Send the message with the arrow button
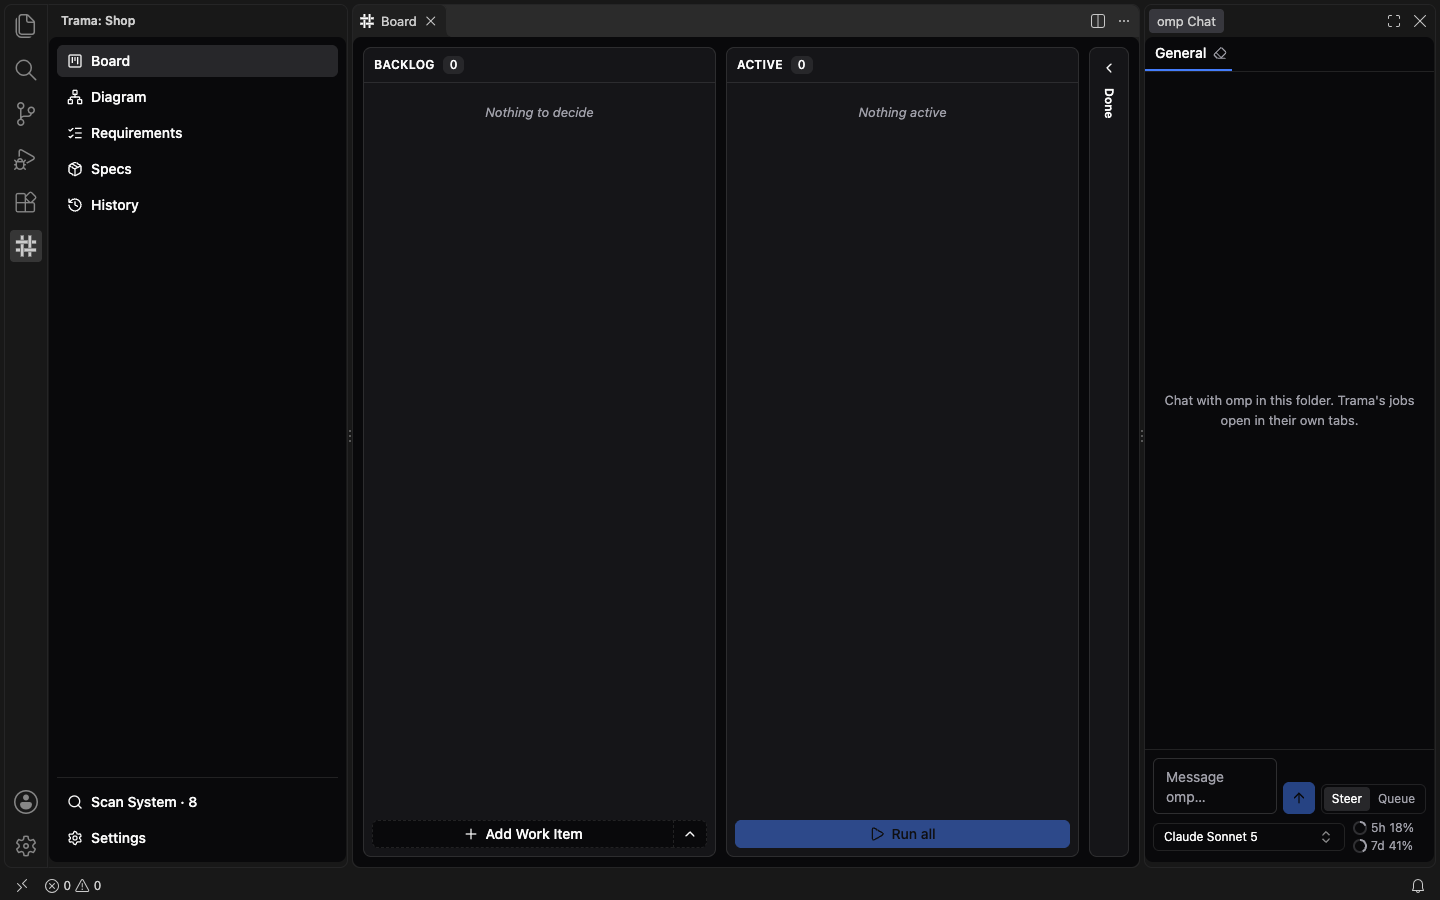Screen dimensions: 1440x900 coord(1299,798)
